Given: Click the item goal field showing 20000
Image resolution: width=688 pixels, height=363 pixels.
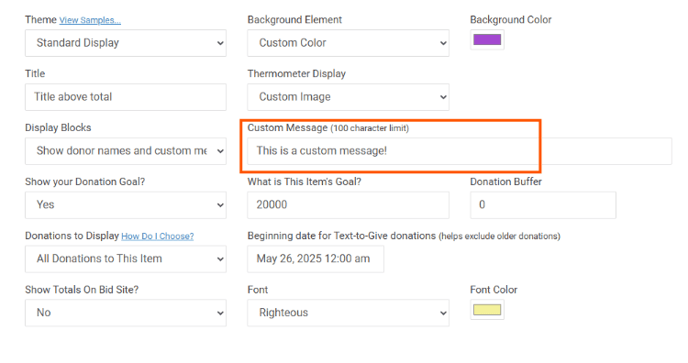Looking at the screenshot, I should tap(348, 205).
